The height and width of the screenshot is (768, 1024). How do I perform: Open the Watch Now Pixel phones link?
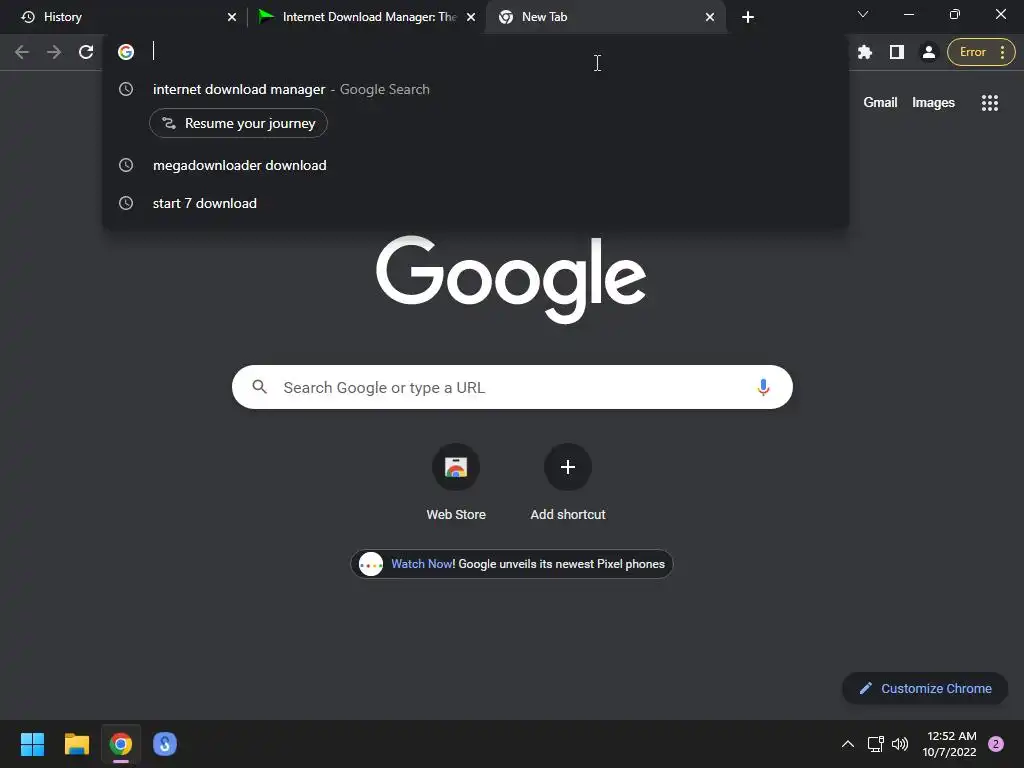click(x=512, y=564)
